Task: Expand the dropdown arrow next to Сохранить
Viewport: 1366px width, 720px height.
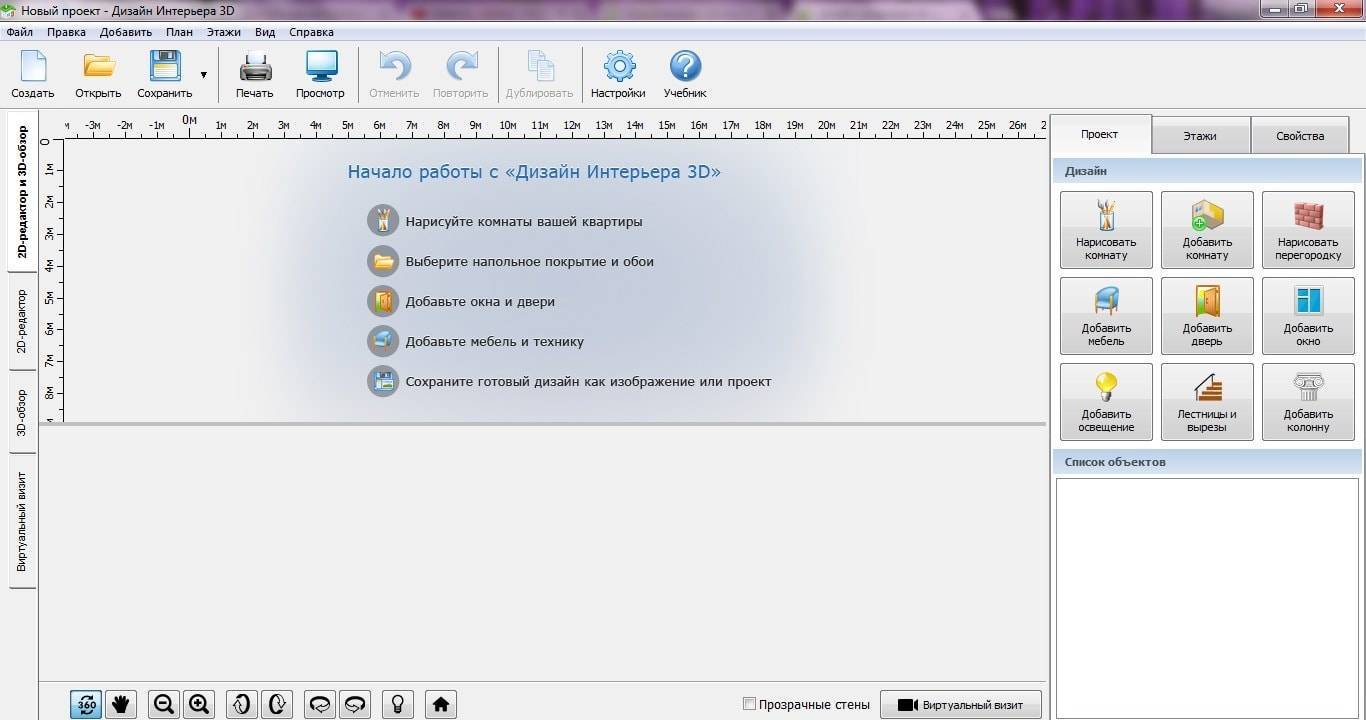Action: (x=204, y=75)
